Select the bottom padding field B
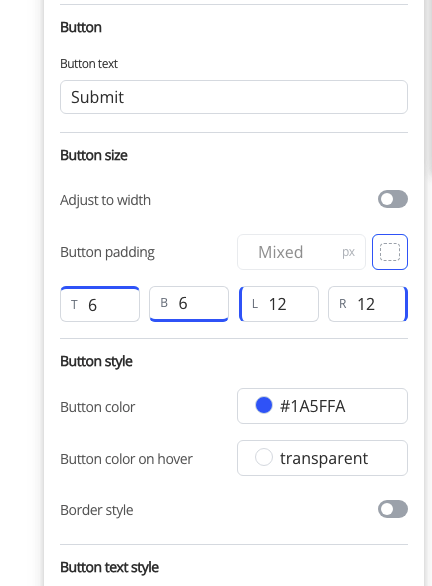The image size is (432, 586). pos(189,304)
